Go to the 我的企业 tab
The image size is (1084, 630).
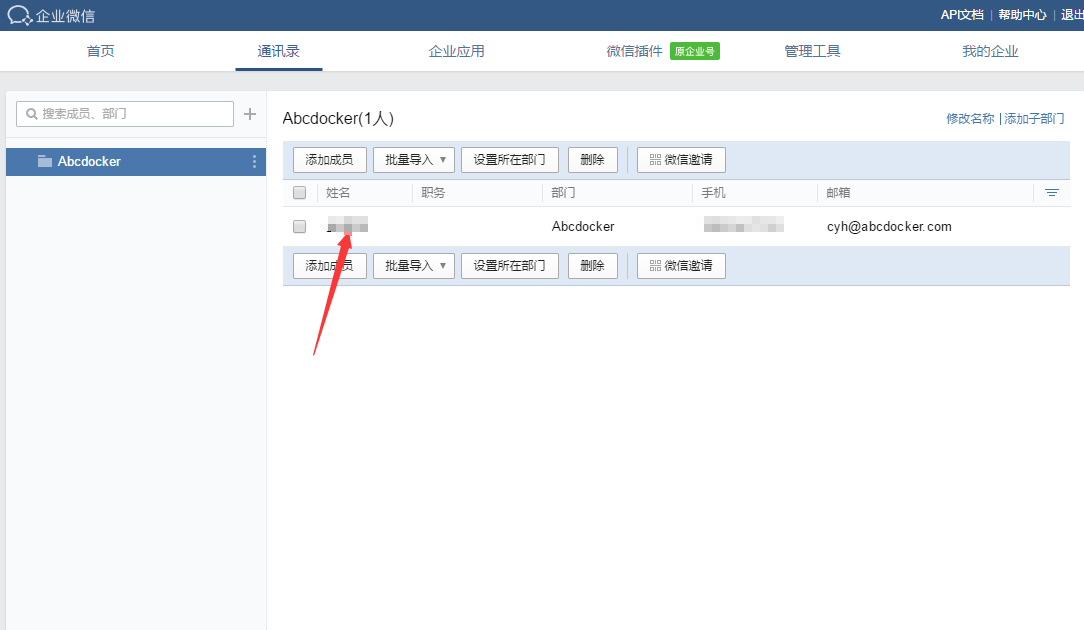[990, 51]
